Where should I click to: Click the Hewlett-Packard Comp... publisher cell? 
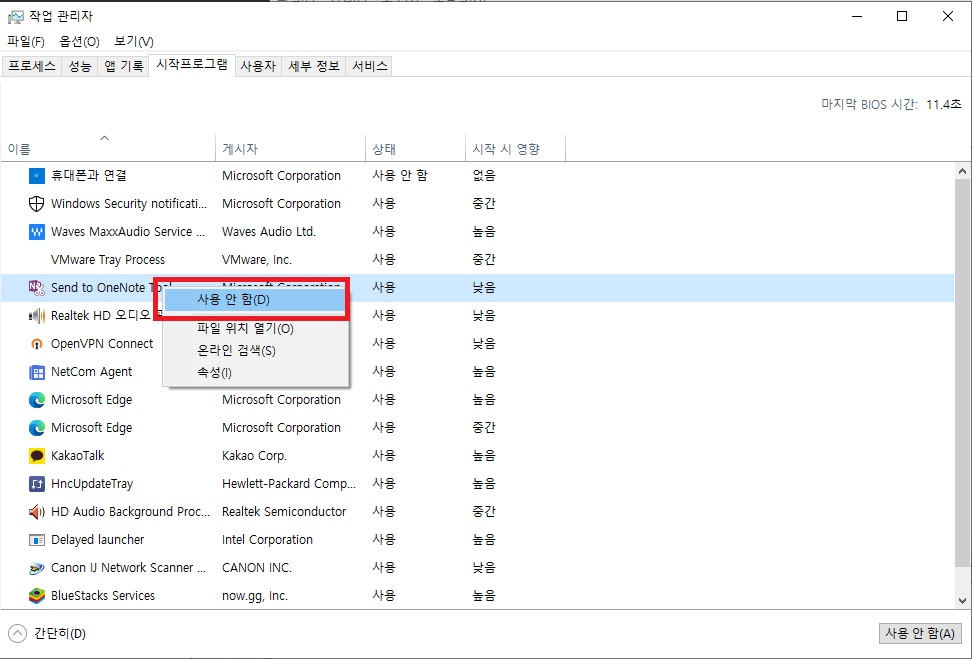289,484
